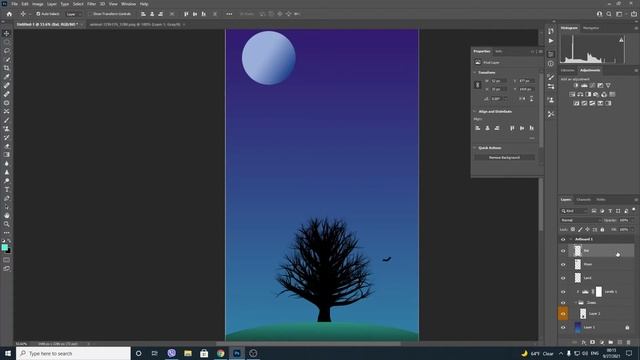Click the Home icon in options bar
The height and width of the screenshot is (360, 640).
9,14
